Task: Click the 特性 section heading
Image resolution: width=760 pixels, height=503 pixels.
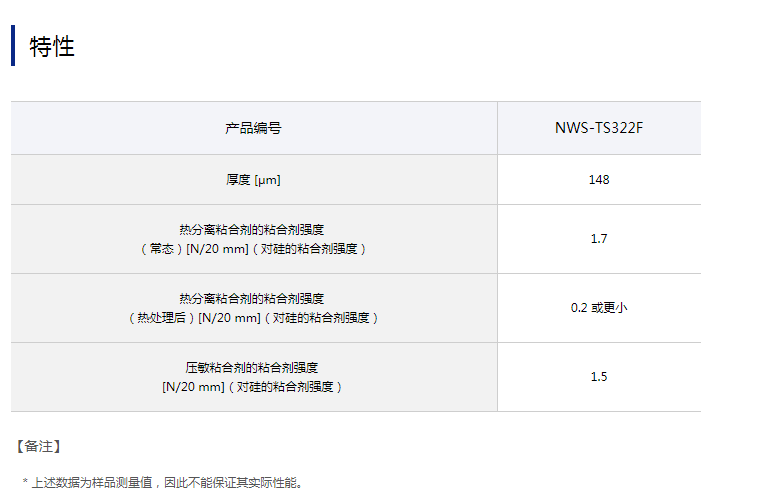Action: tap(52, 46)
